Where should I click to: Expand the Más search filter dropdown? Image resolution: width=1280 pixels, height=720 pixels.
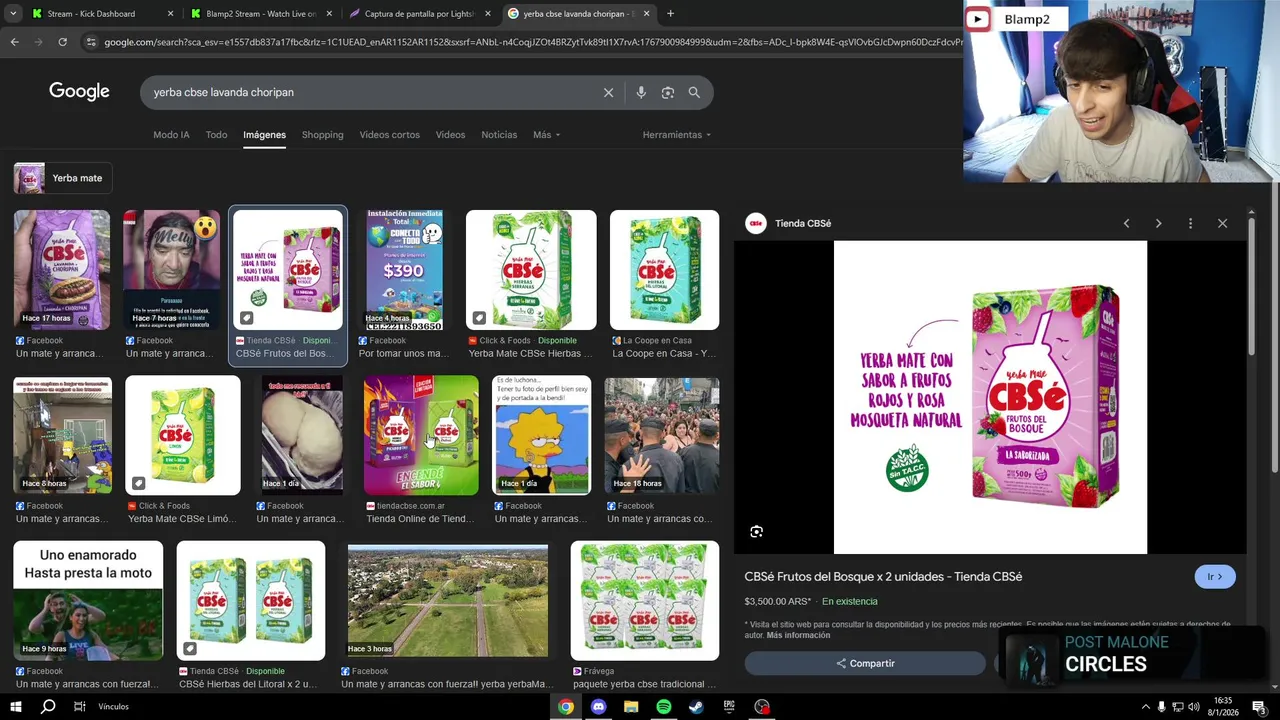click(546, 135)
